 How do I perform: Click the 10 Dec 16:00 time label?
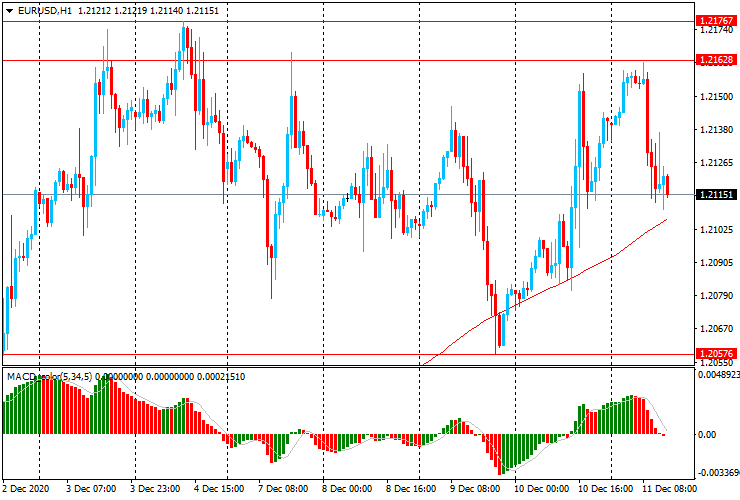point(605,488)
